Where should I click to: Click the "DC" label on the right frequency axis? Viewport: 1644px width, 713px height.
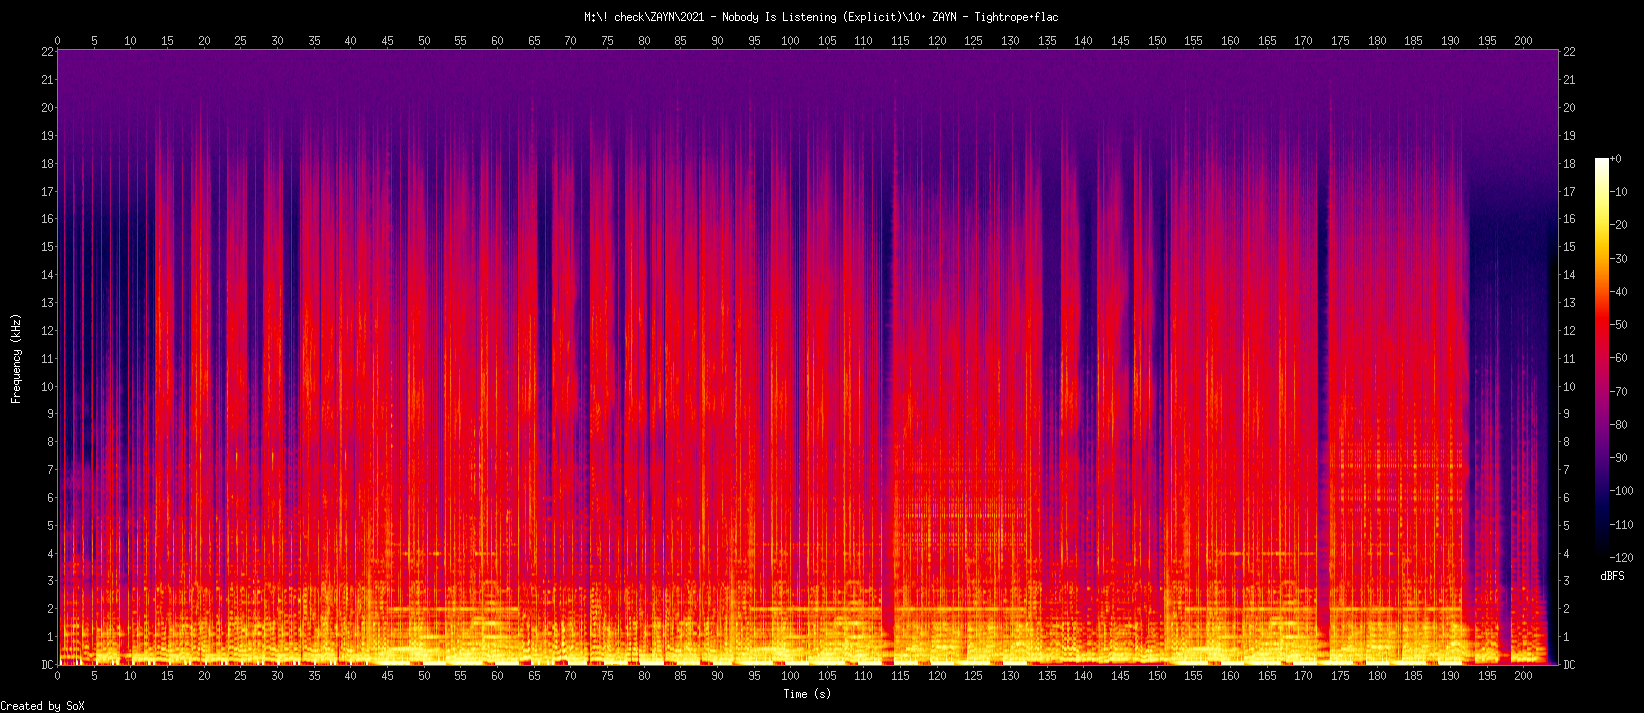click(x=1569, y=664)
